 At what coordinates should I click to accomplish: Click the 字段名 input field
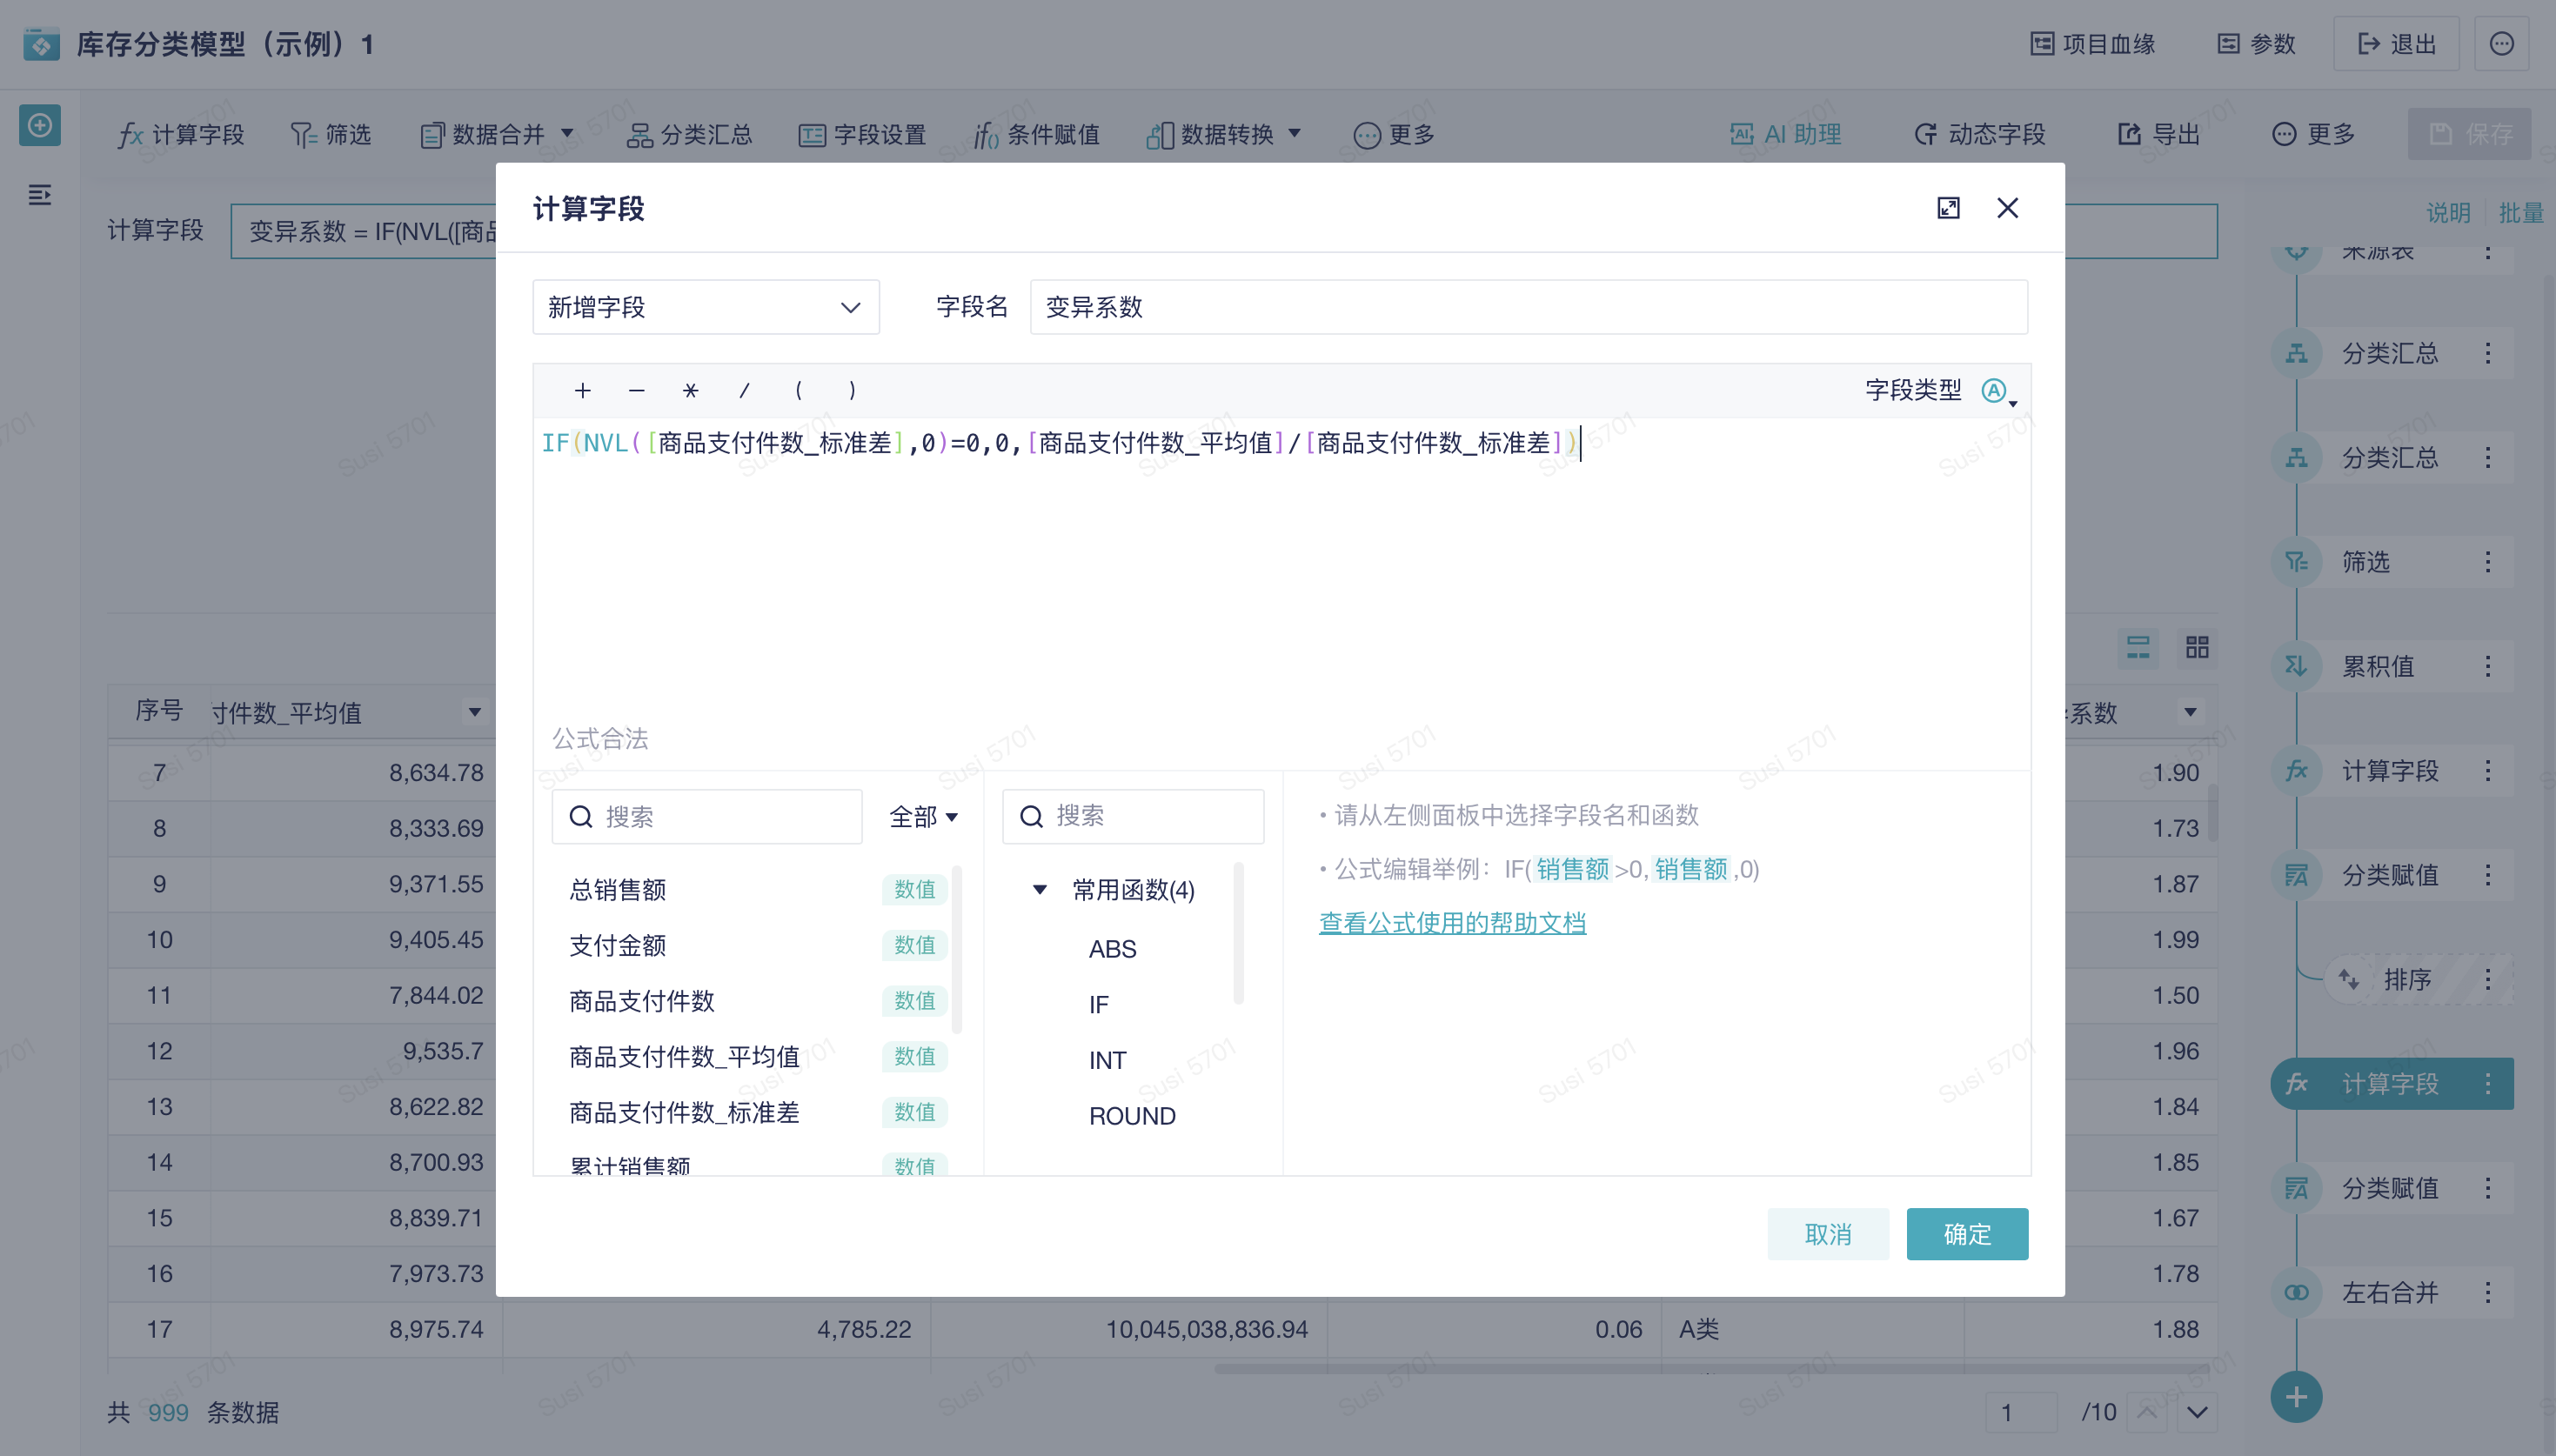(1527, 307)
